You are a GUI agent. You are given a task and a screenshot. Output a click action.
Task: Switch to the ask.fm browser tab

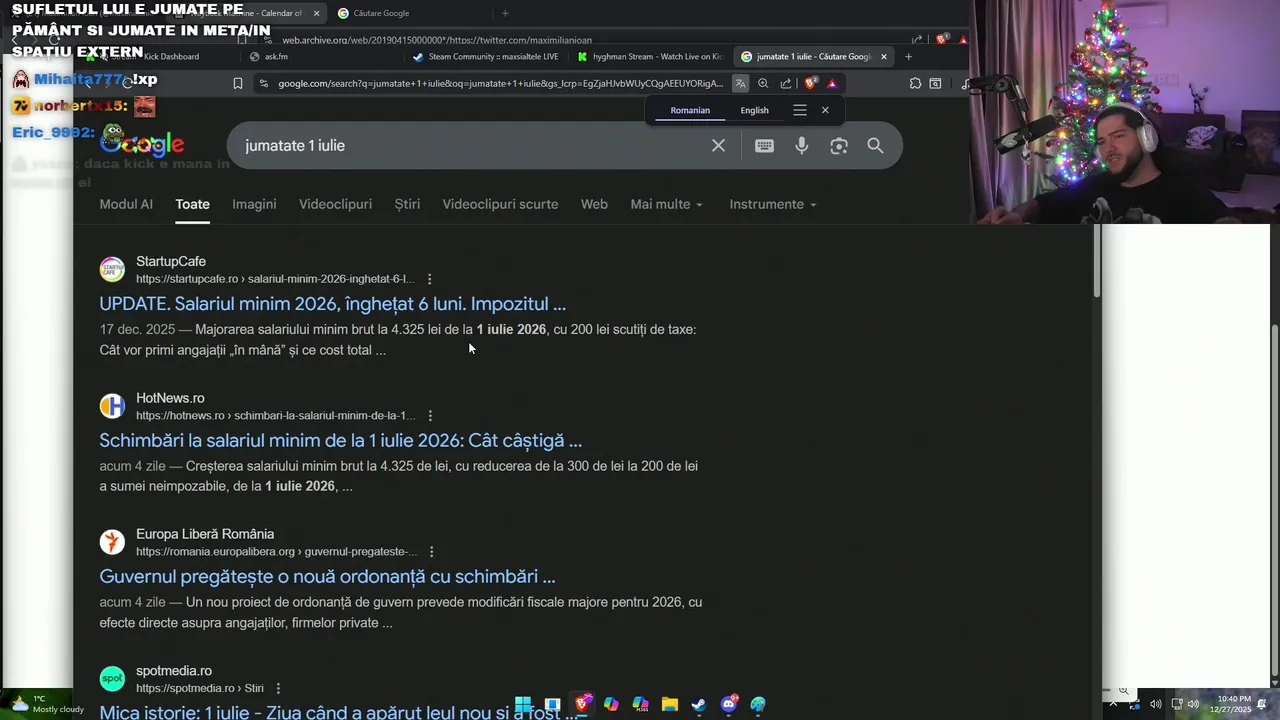coord(320,57)
